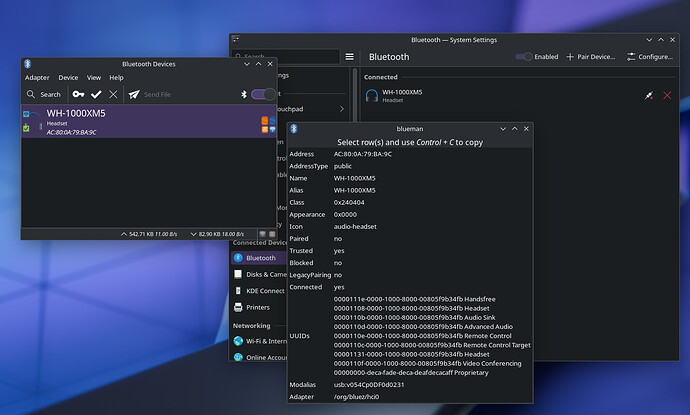Open the Device menu
Viewport: 690px width, 415px height.
(68, 77)
